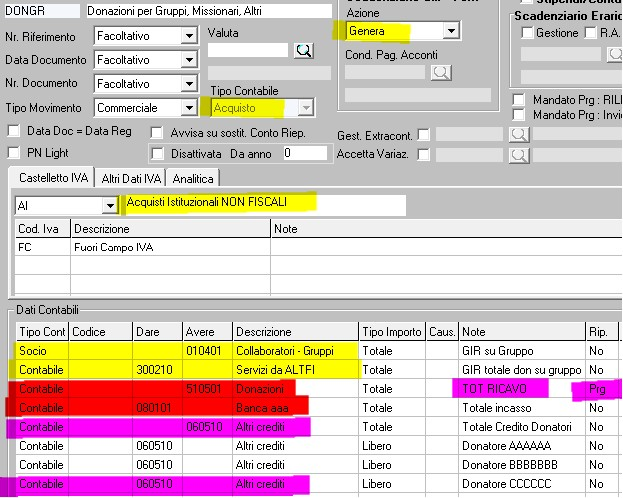Expand the Nr. Riferimento dropdown
This screenshot has height=498, width=623.
point(189,36)
